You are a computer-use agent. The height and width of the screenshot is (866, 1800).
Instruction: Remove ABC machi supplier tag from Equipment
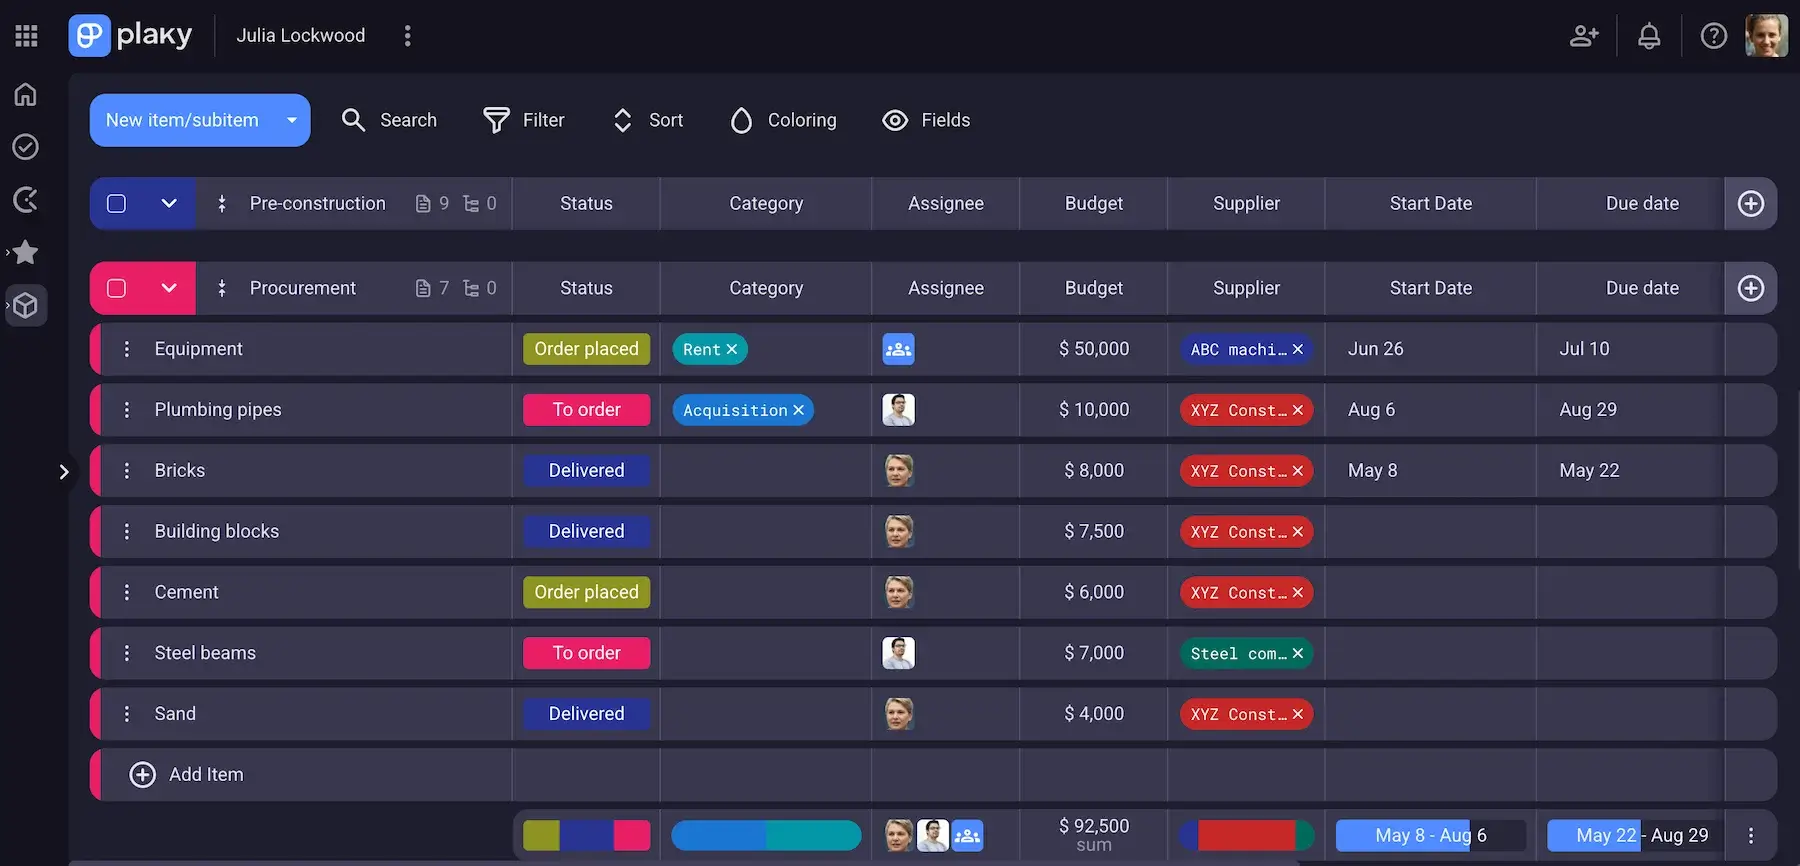(x=1297, y=349)
